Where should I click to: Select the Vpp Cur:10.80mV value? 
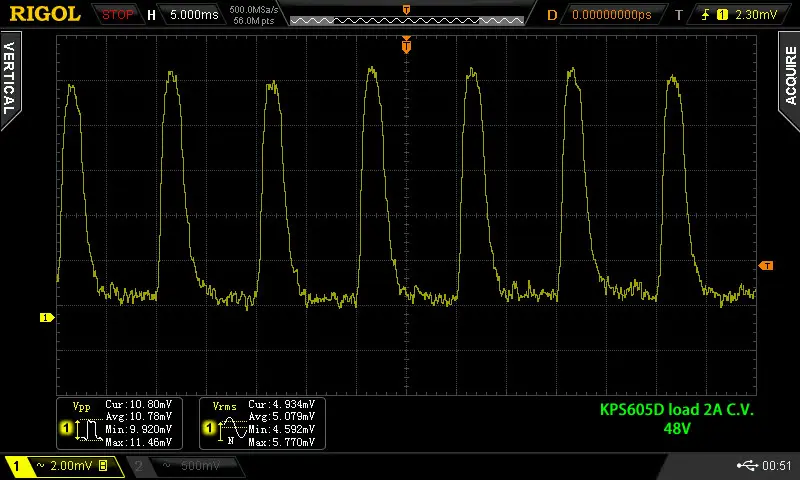(x=138, y=405)
